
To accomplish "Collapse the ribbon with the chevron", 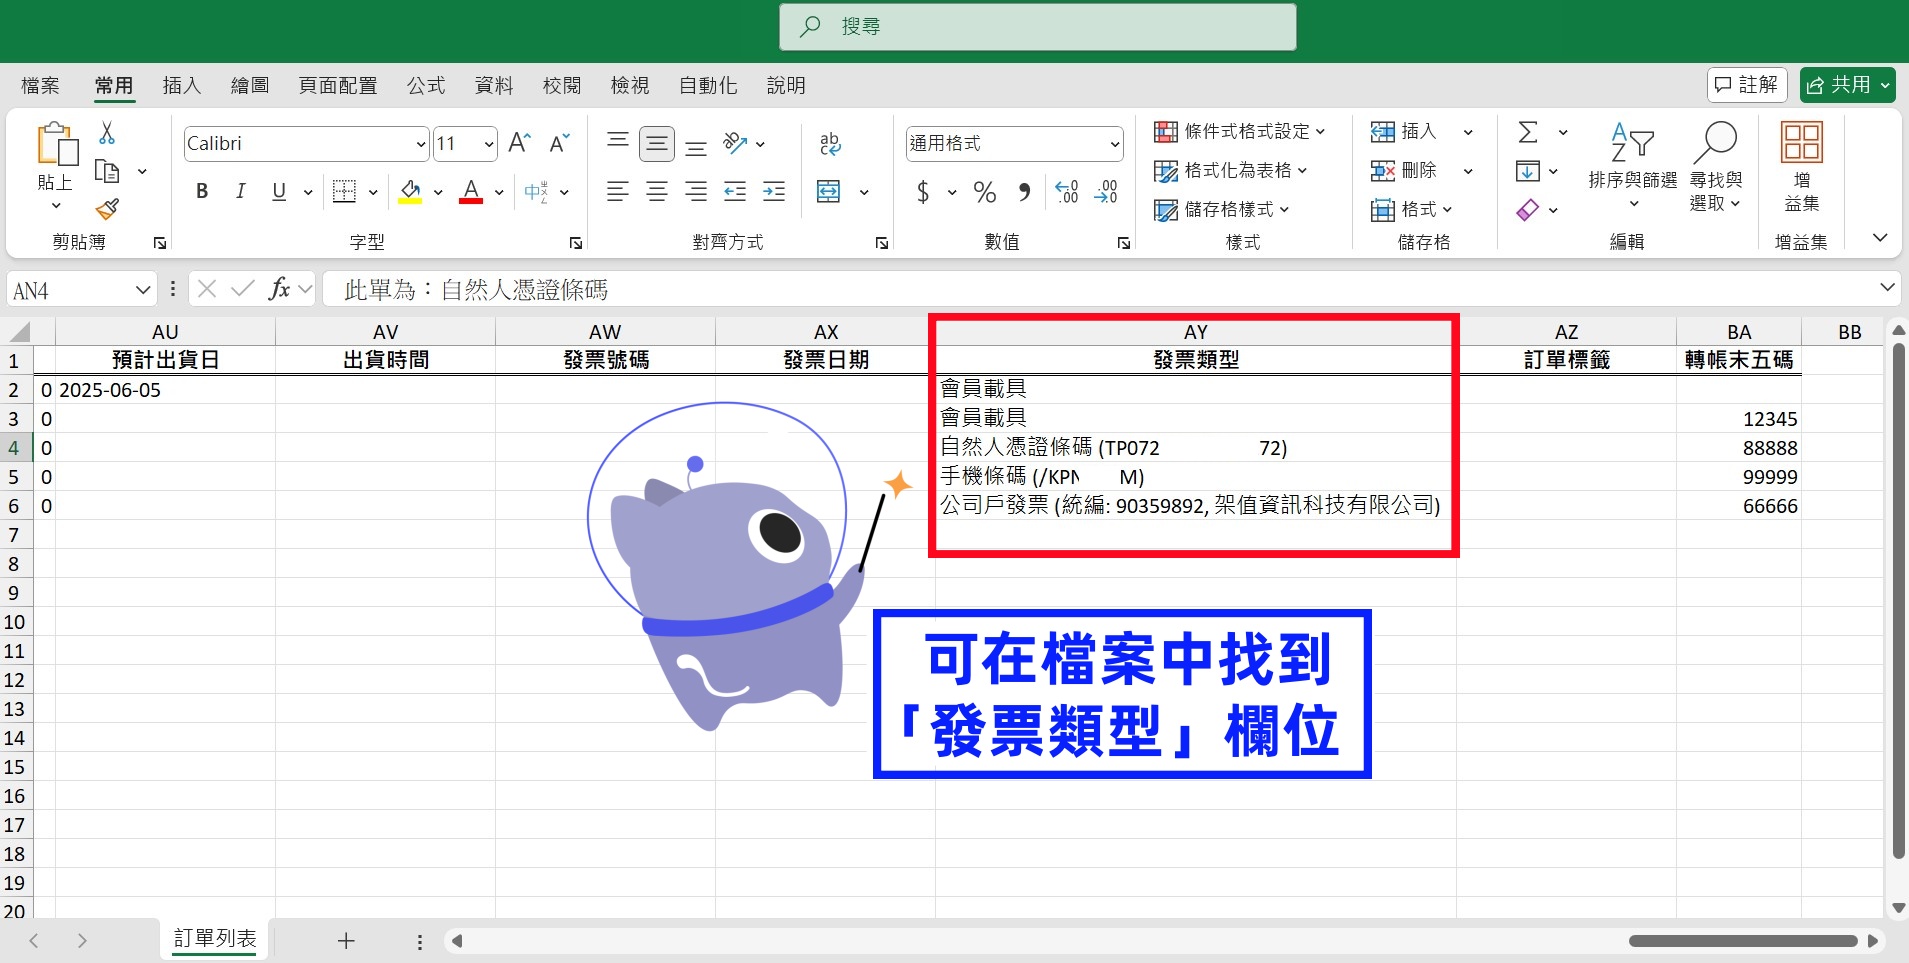I will coord(1880,238).
